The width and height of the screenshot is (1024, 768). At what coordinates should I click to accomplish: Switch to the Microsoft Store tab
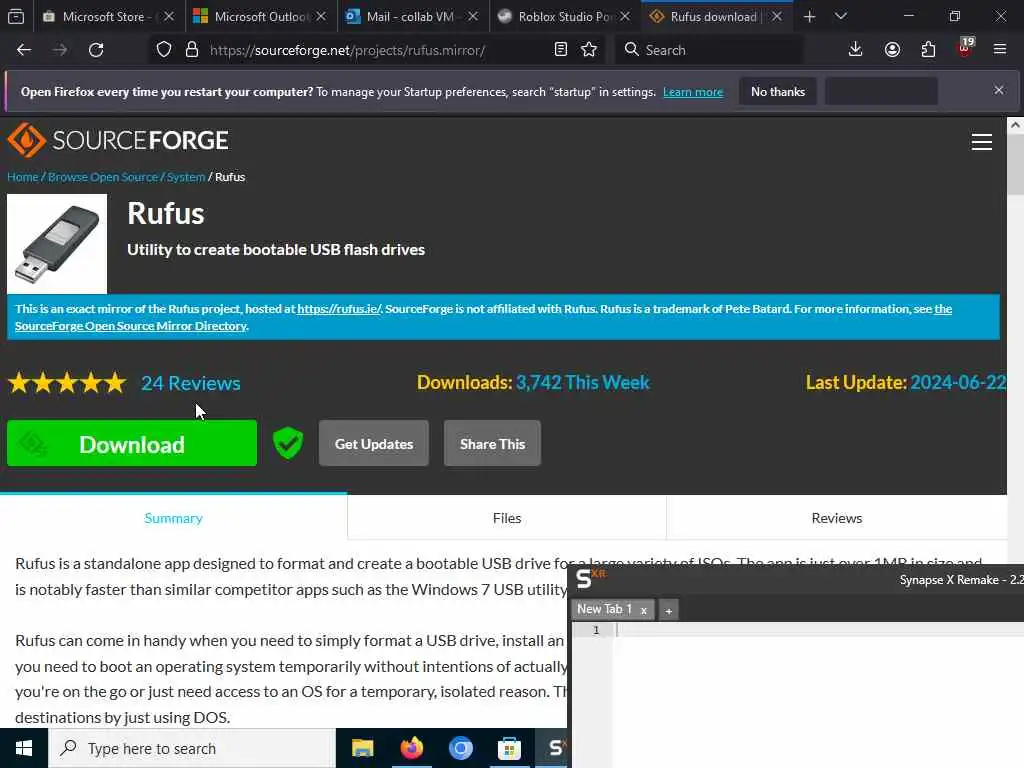[108, 16]
